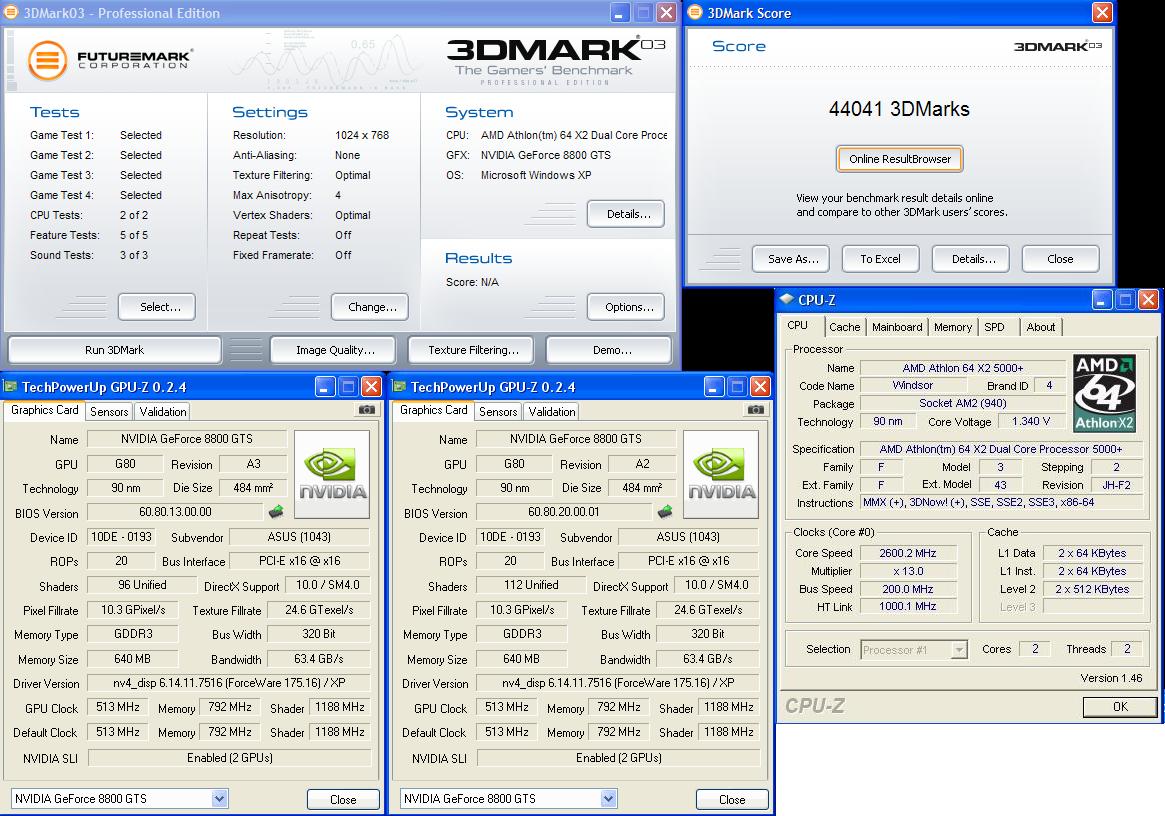Open GPU selection dropdown in right GPU-Z
1165x816 pixels.
(609, 799)
